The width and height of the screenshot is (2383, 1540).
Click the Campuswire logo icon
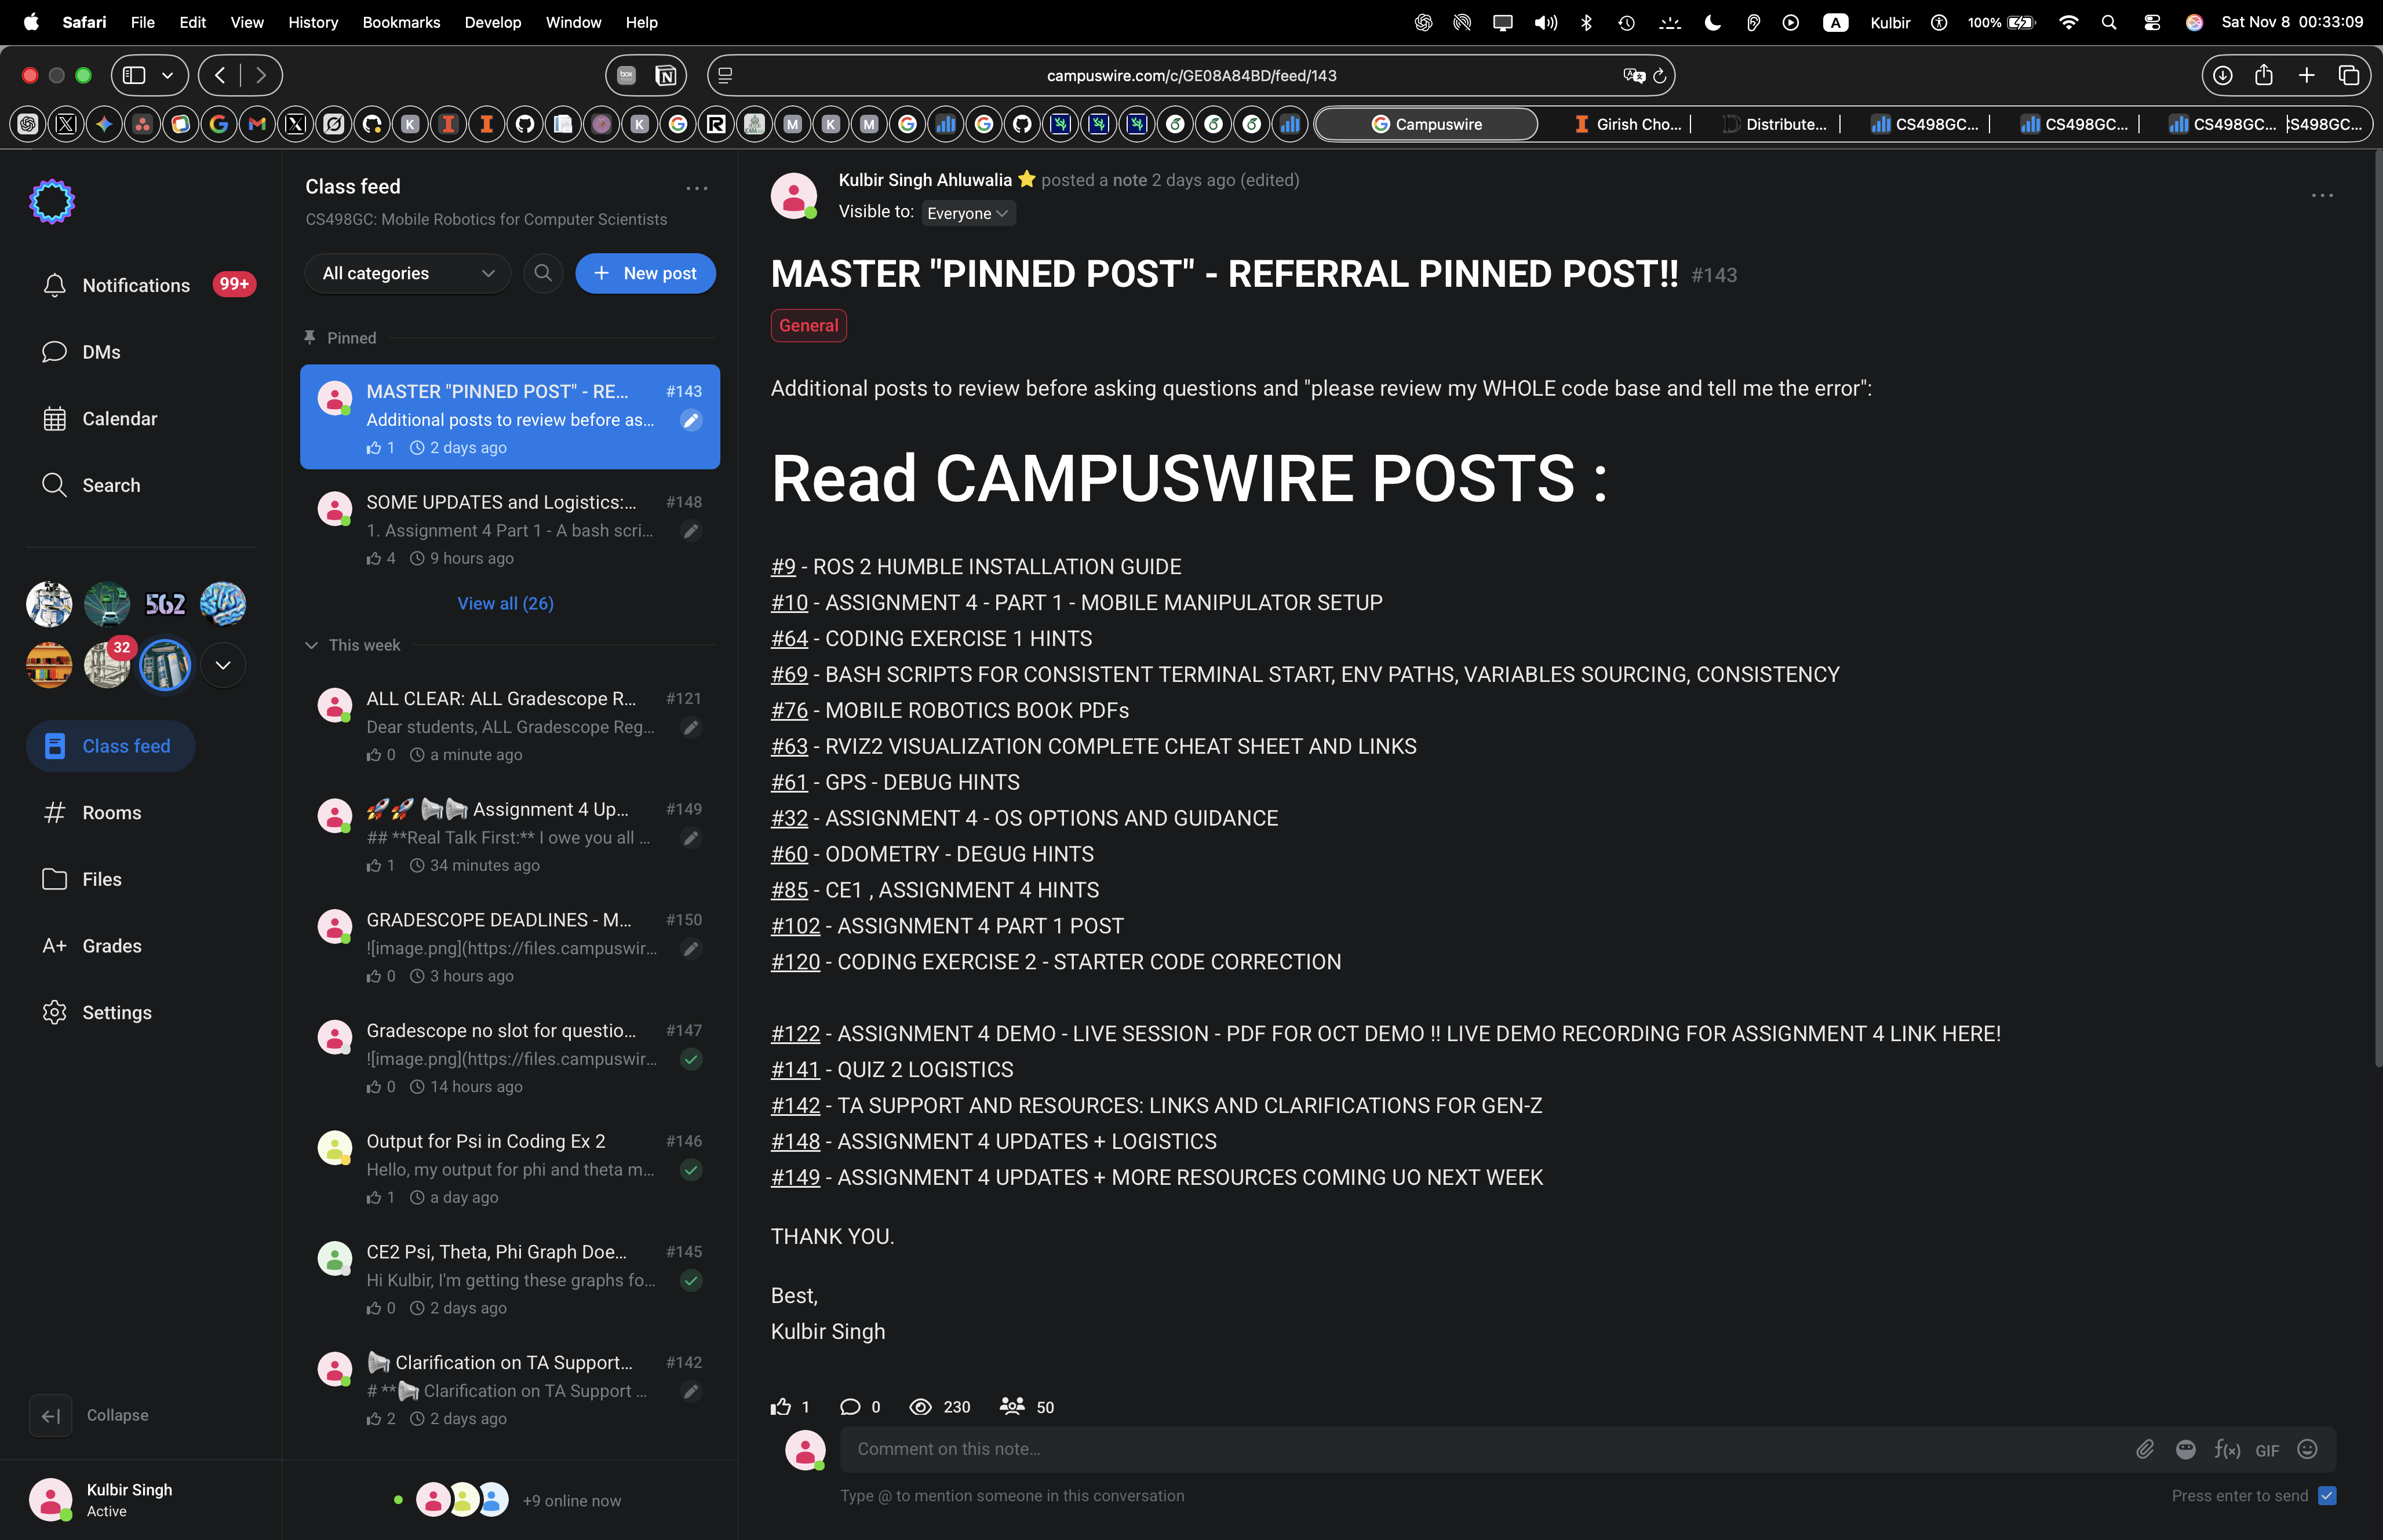(x=52, y=201)
